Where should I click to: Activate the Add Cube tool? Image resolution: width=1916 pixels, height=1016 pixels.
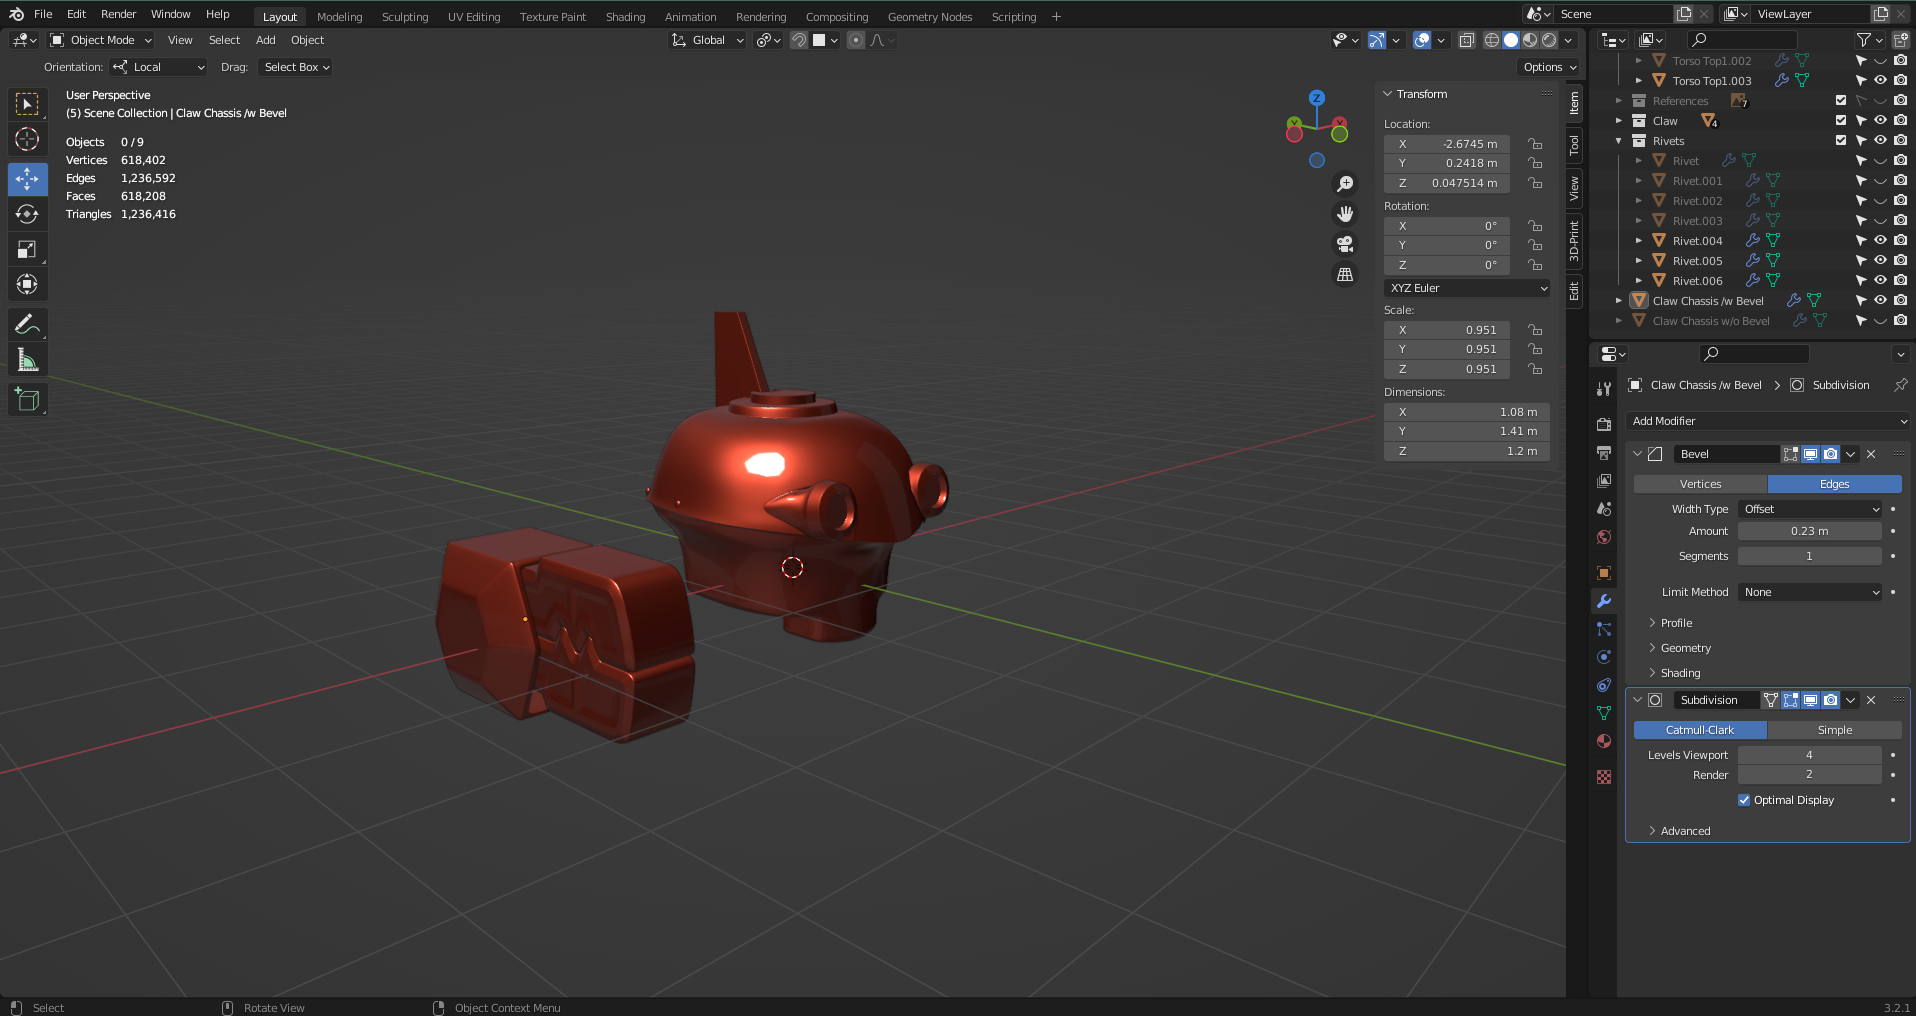point(27,400)
